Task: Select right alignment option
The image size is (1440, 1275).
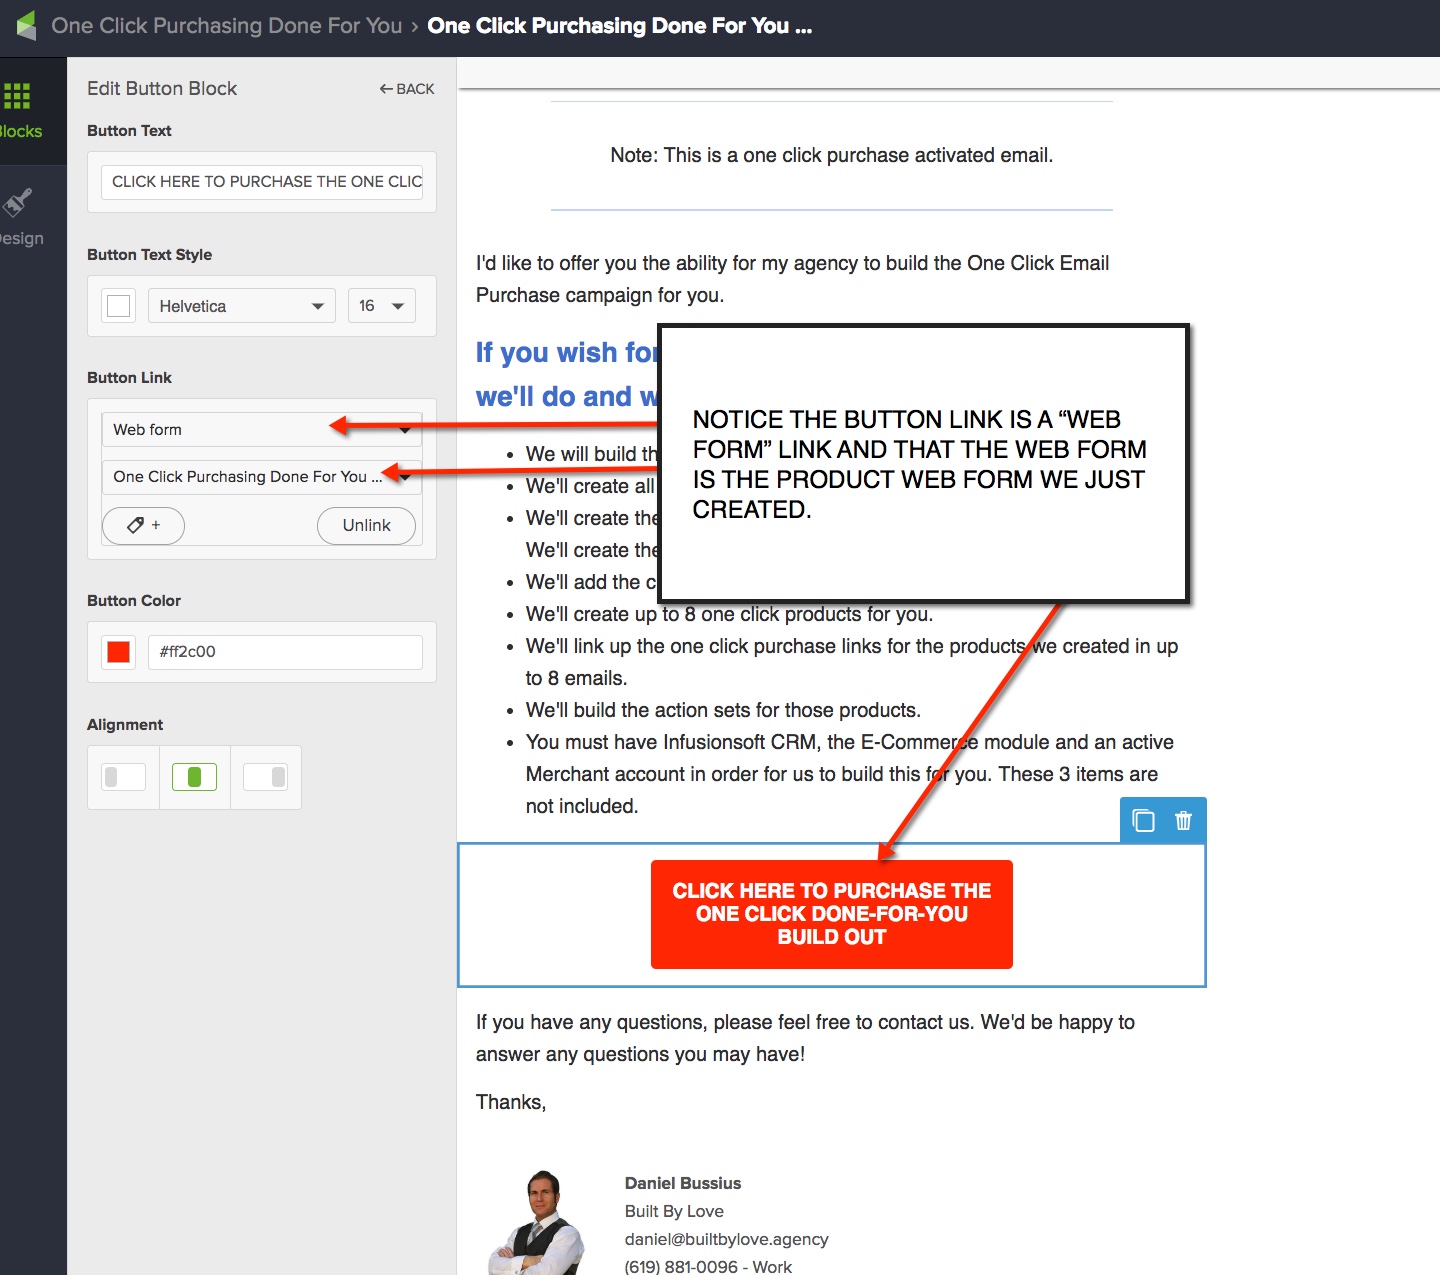Action: (265, 776)
